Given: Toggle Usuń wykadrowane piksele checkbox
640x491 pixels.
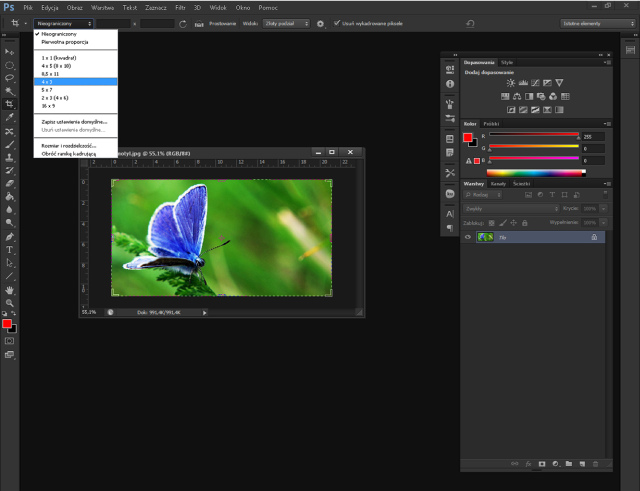Looking at the screenshot, I should [337, 23].
